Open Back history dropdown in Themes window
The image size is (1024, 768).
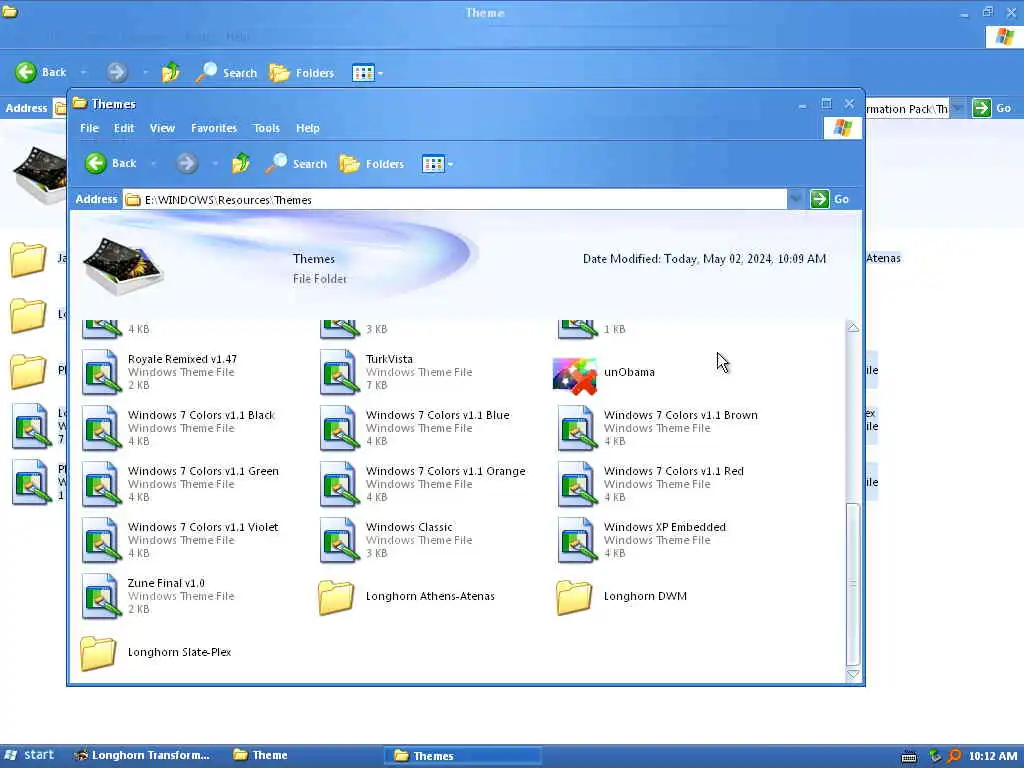tap(153, 164)
